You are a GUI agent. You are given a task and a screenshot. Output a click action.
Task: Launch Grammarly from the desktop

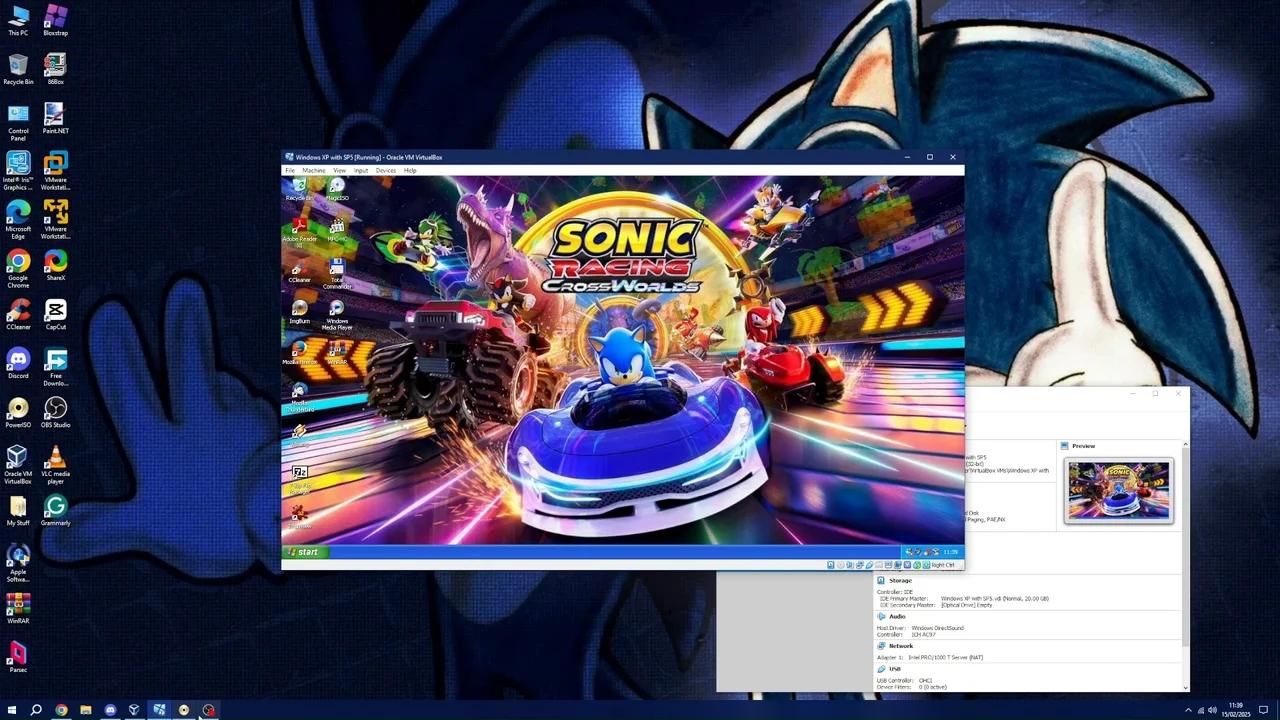[55, 511]
